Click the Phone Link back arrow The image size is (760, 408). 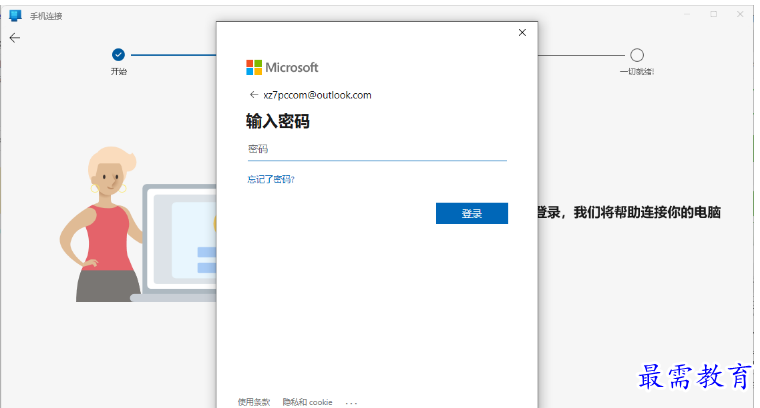15,38
